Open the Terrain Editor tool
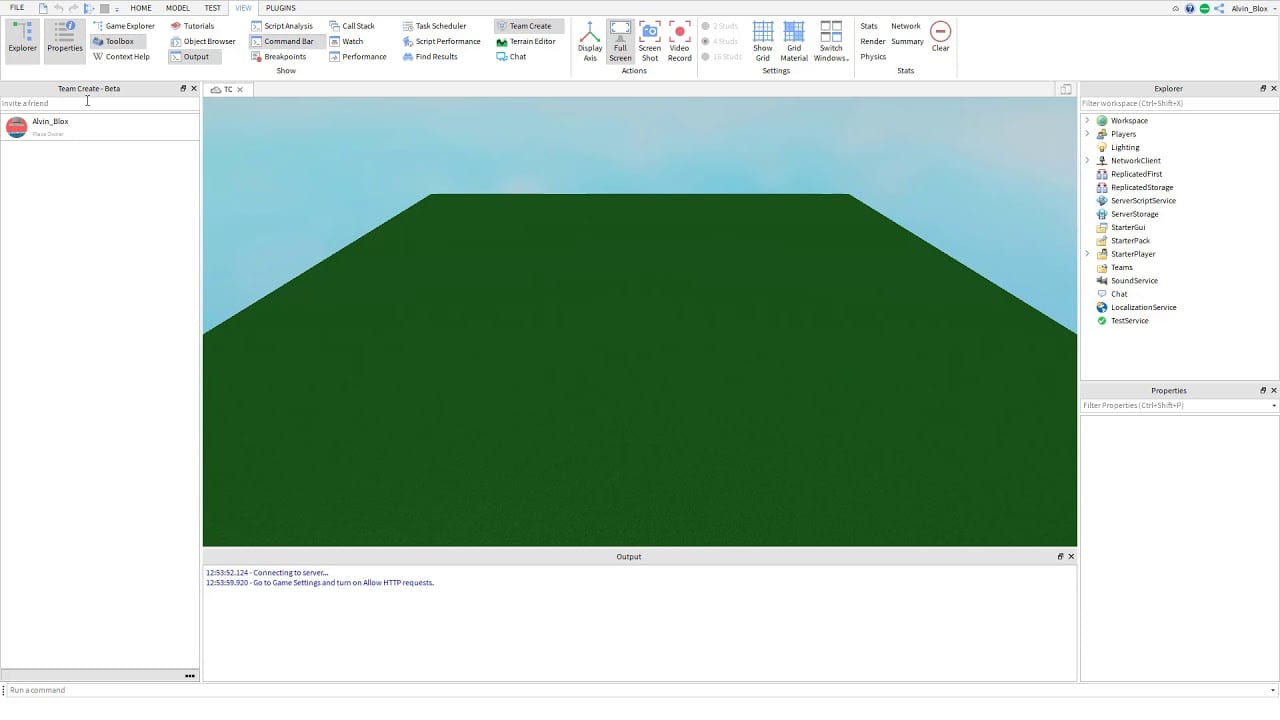 (526, 41)
